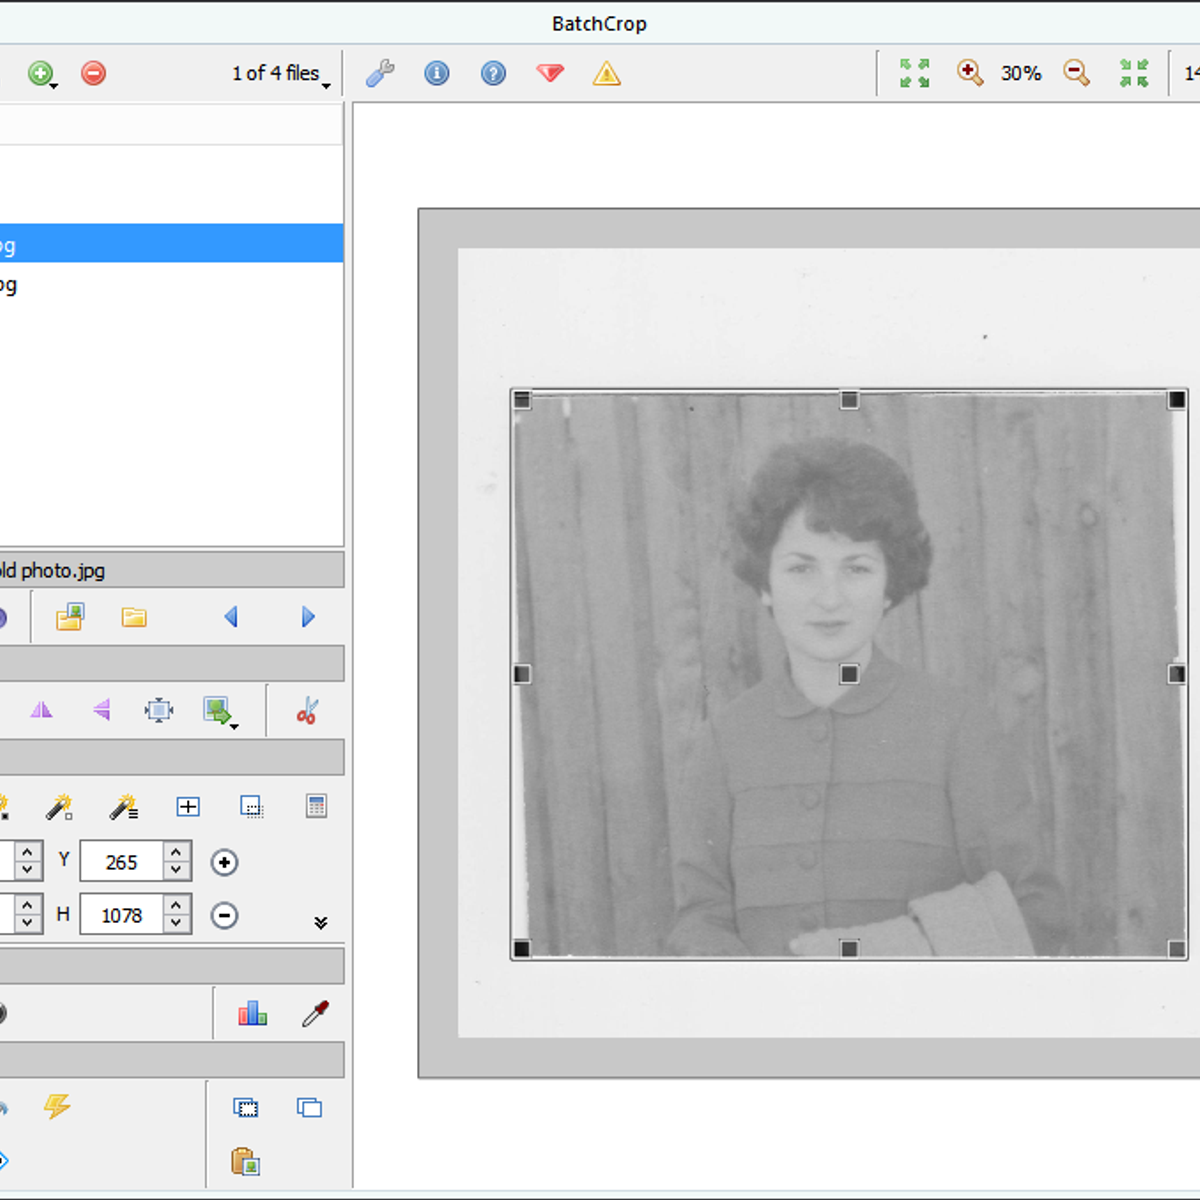The height and width of the screenshot is (1200, 1200).
Task: Open the settings wrench tool
Action: [x=380, y=73]
